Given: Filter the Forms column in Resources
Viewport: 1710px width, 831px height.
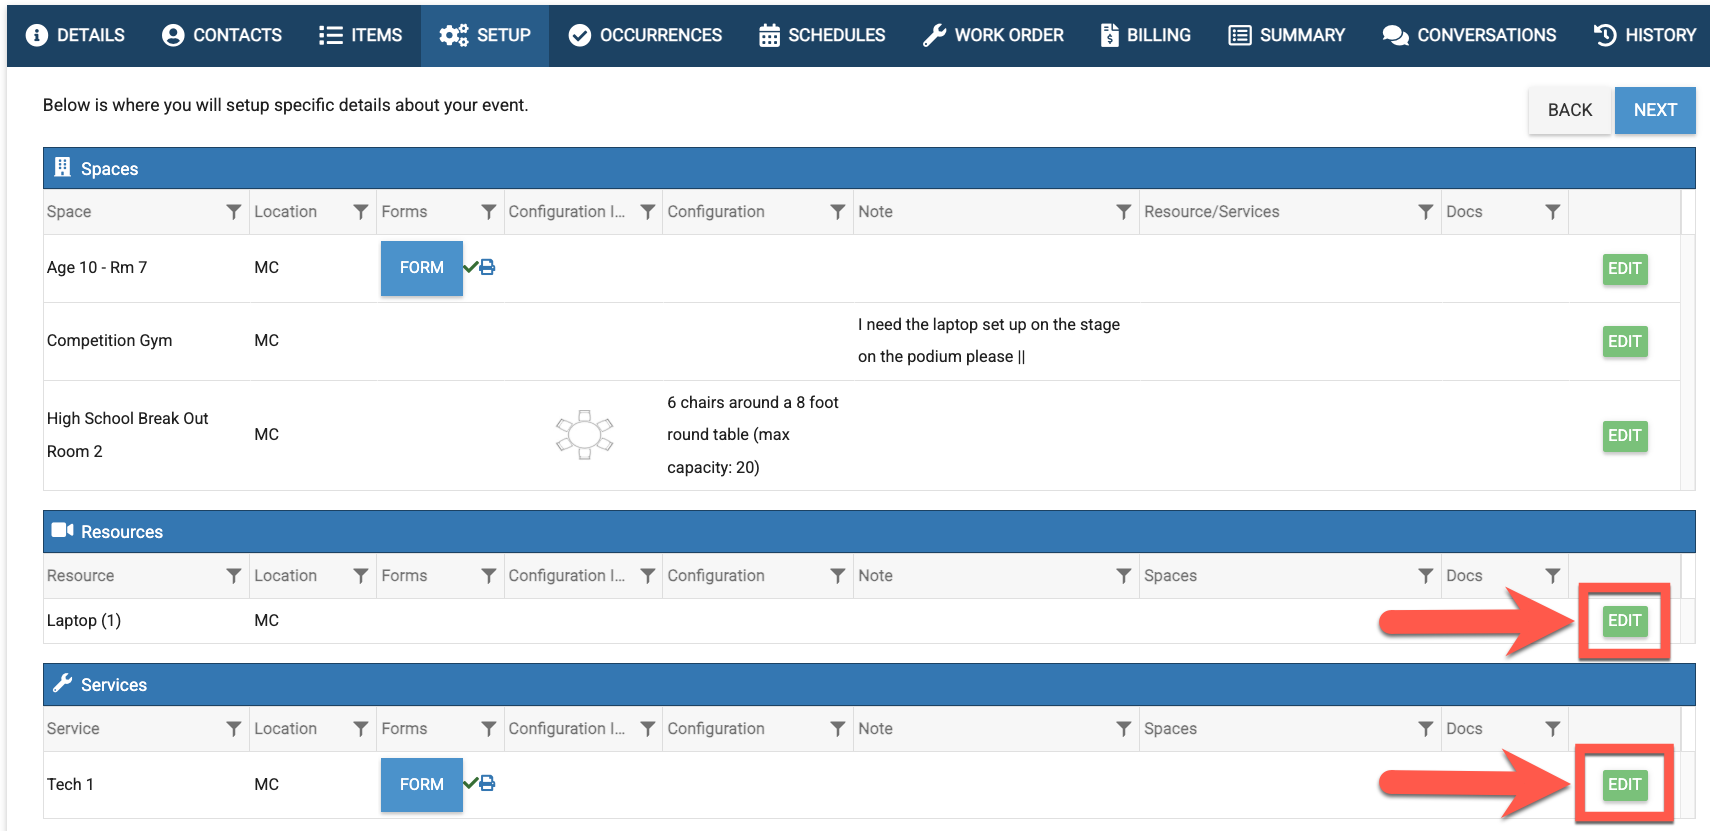Looking at the screenshot, I should point(489,576).
